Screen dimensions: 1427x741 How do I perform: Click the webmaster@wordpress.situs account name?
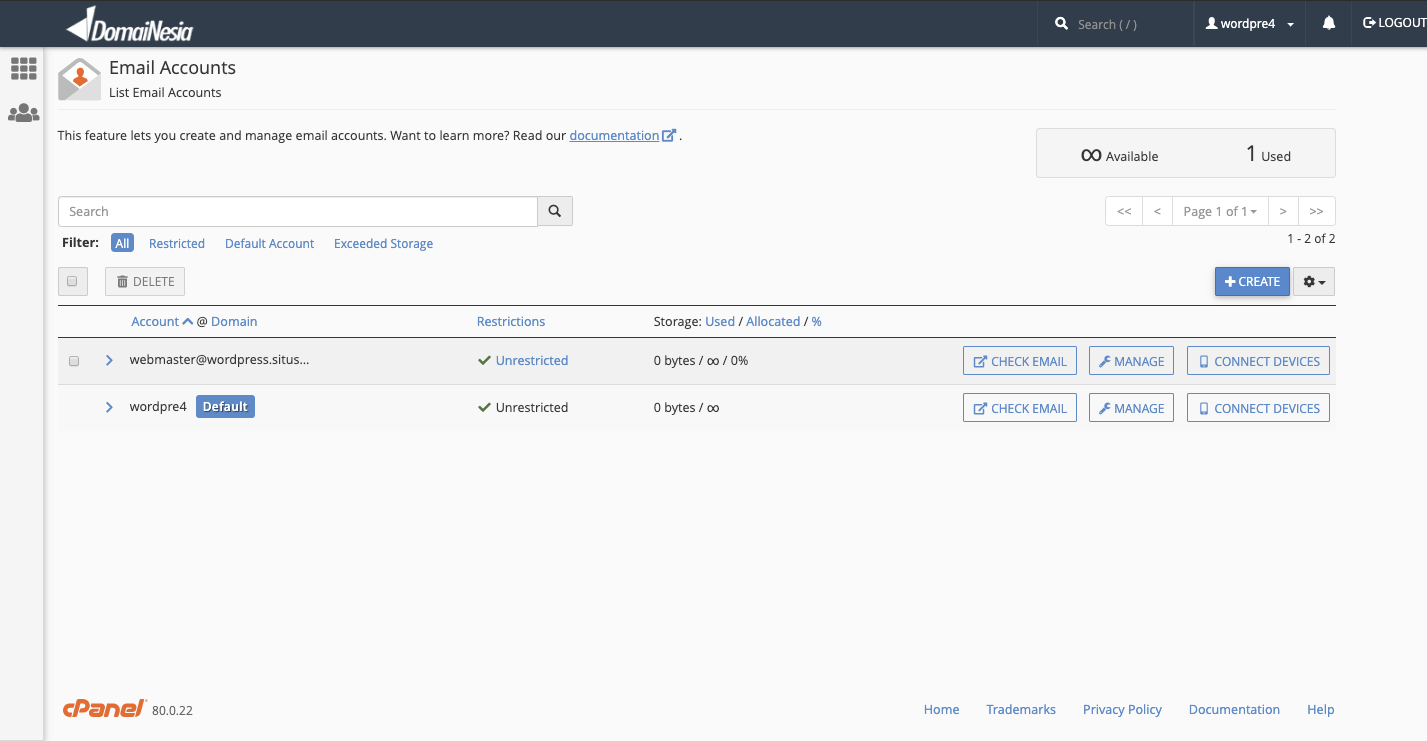(x=219, y=360)
